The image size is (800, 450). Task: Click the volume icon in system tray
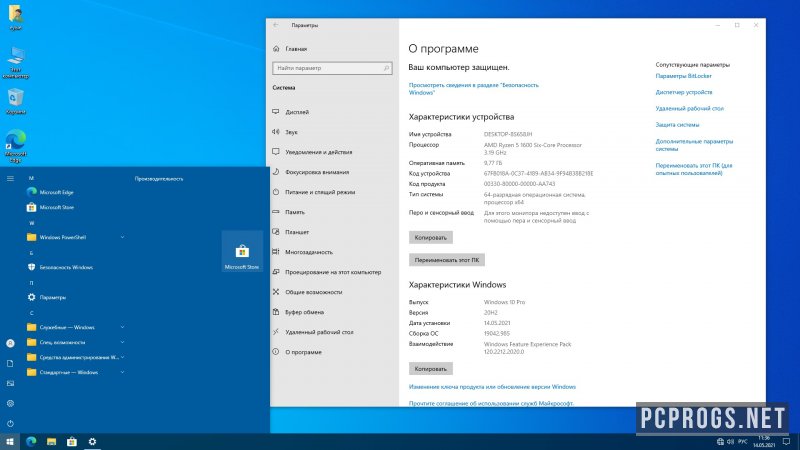pyautogui.click(x=730, y=442)
